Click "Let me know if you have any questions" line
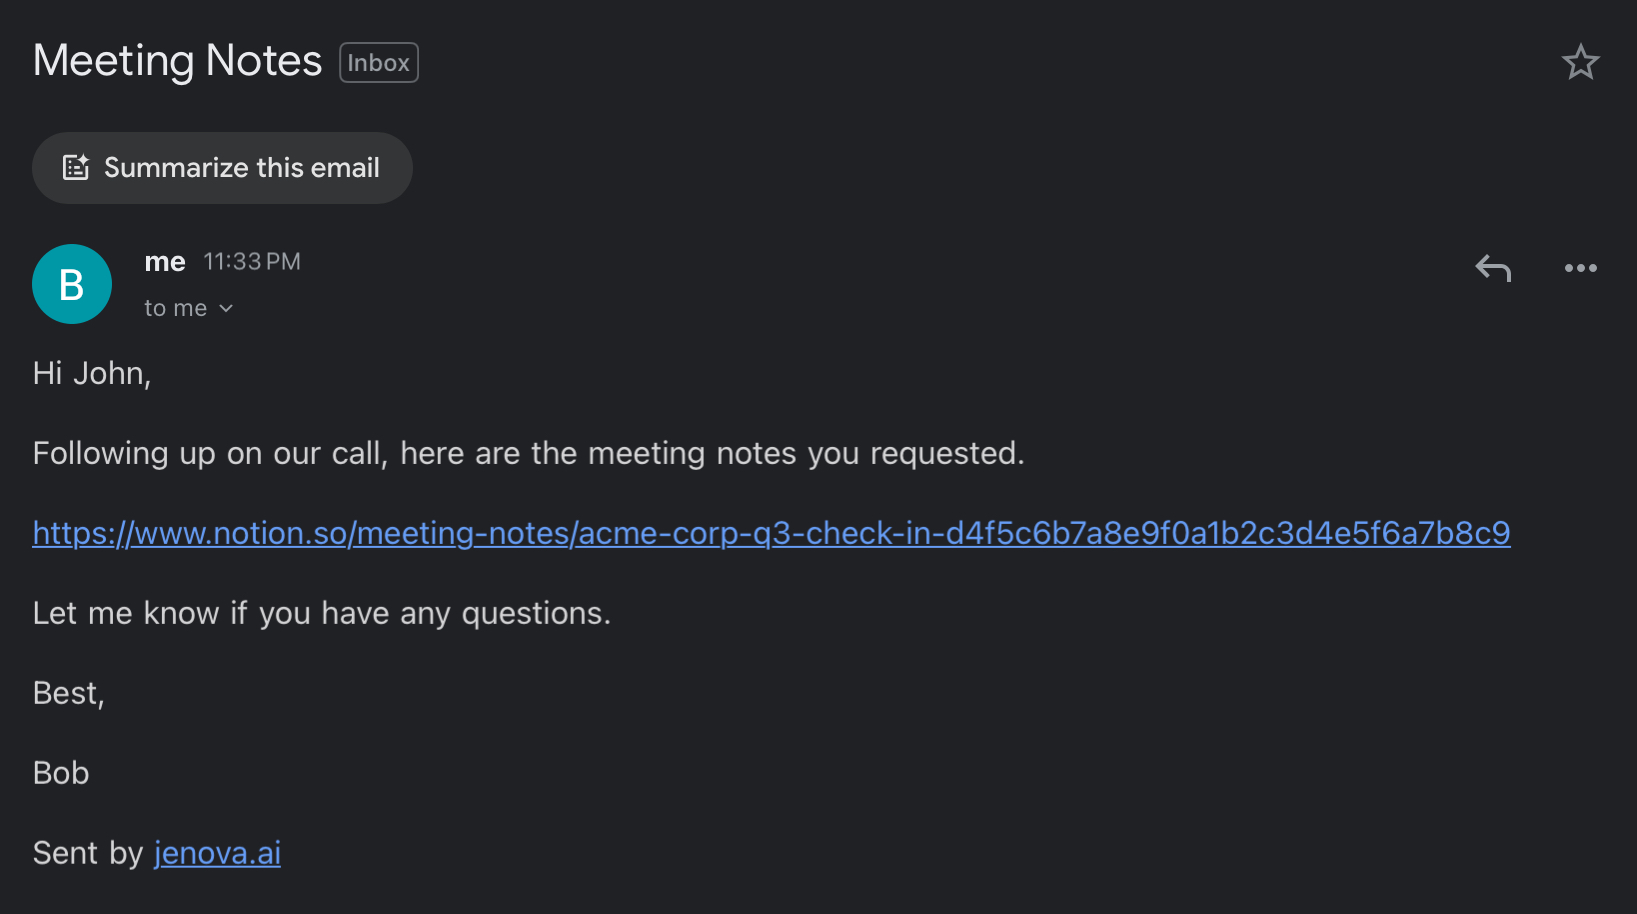1637x914 pixels. pyautogui.click(x=321, y=613)
